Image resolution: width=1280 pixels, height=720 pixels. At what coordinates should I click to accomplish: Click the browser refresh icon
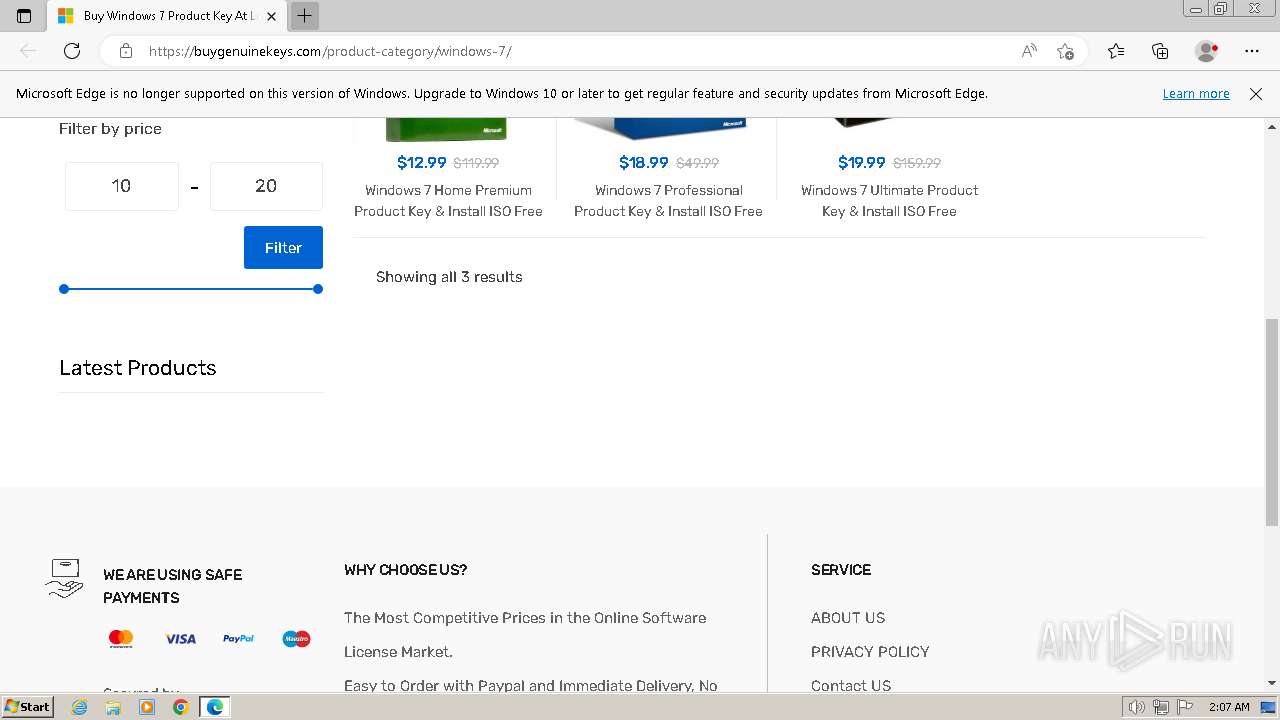click(72, 51)
